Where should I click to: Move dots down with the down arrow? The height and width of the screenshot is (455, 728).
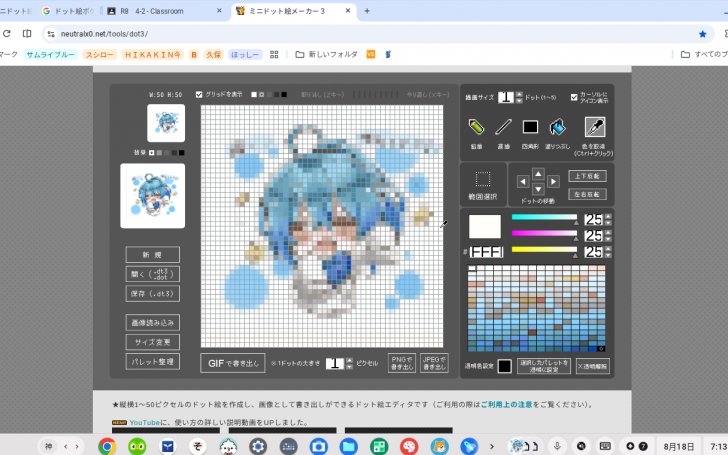(538, 189)
